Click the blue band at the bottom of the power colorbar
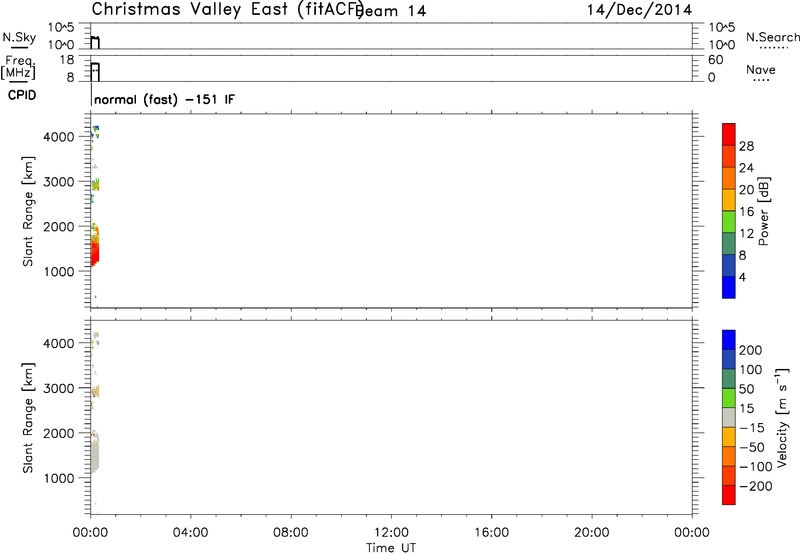This screenshot has height=554, width=800. point(729,287)
